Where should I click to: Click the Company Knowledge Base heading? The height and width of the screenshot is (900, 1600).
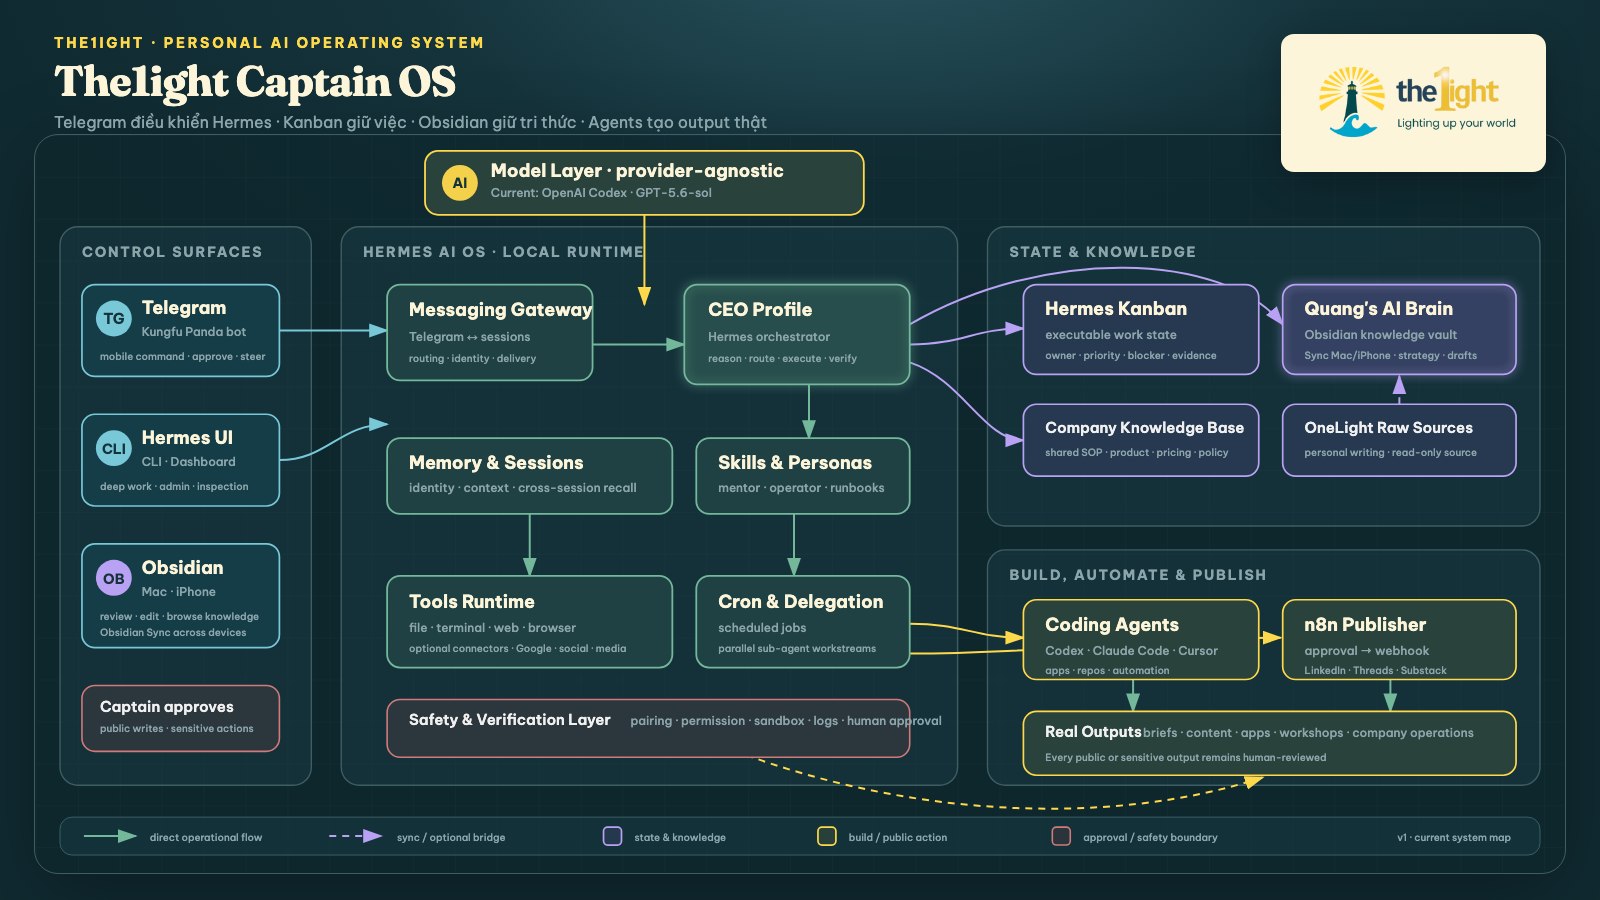pos(1144,428)
